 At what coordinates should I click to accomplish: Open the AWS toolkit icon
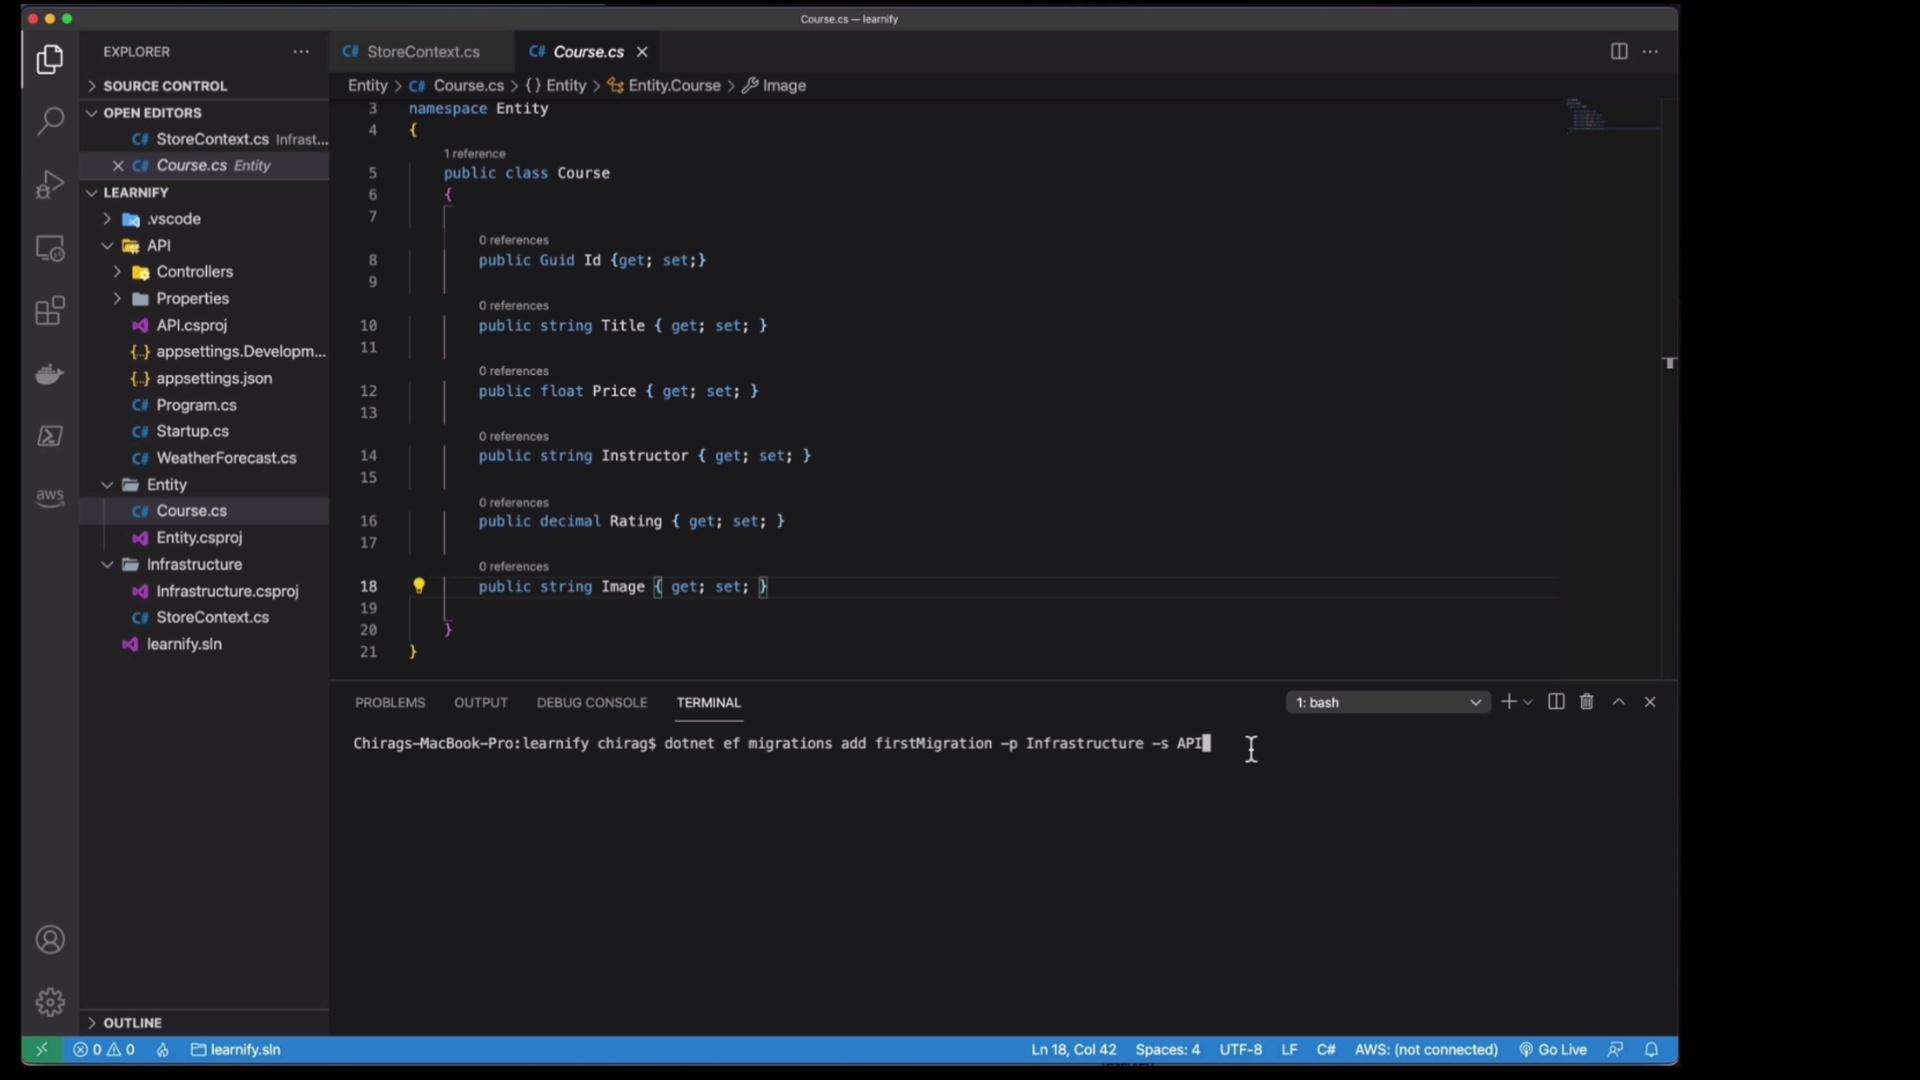50,497
